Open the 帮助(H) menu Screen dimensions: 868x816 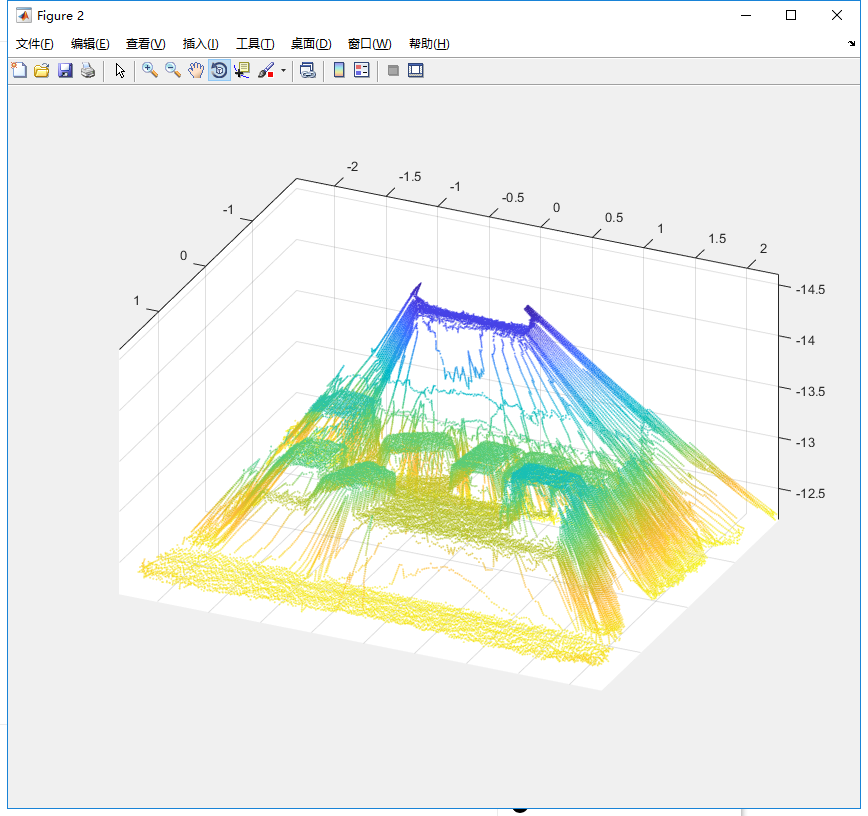[429, 44]
